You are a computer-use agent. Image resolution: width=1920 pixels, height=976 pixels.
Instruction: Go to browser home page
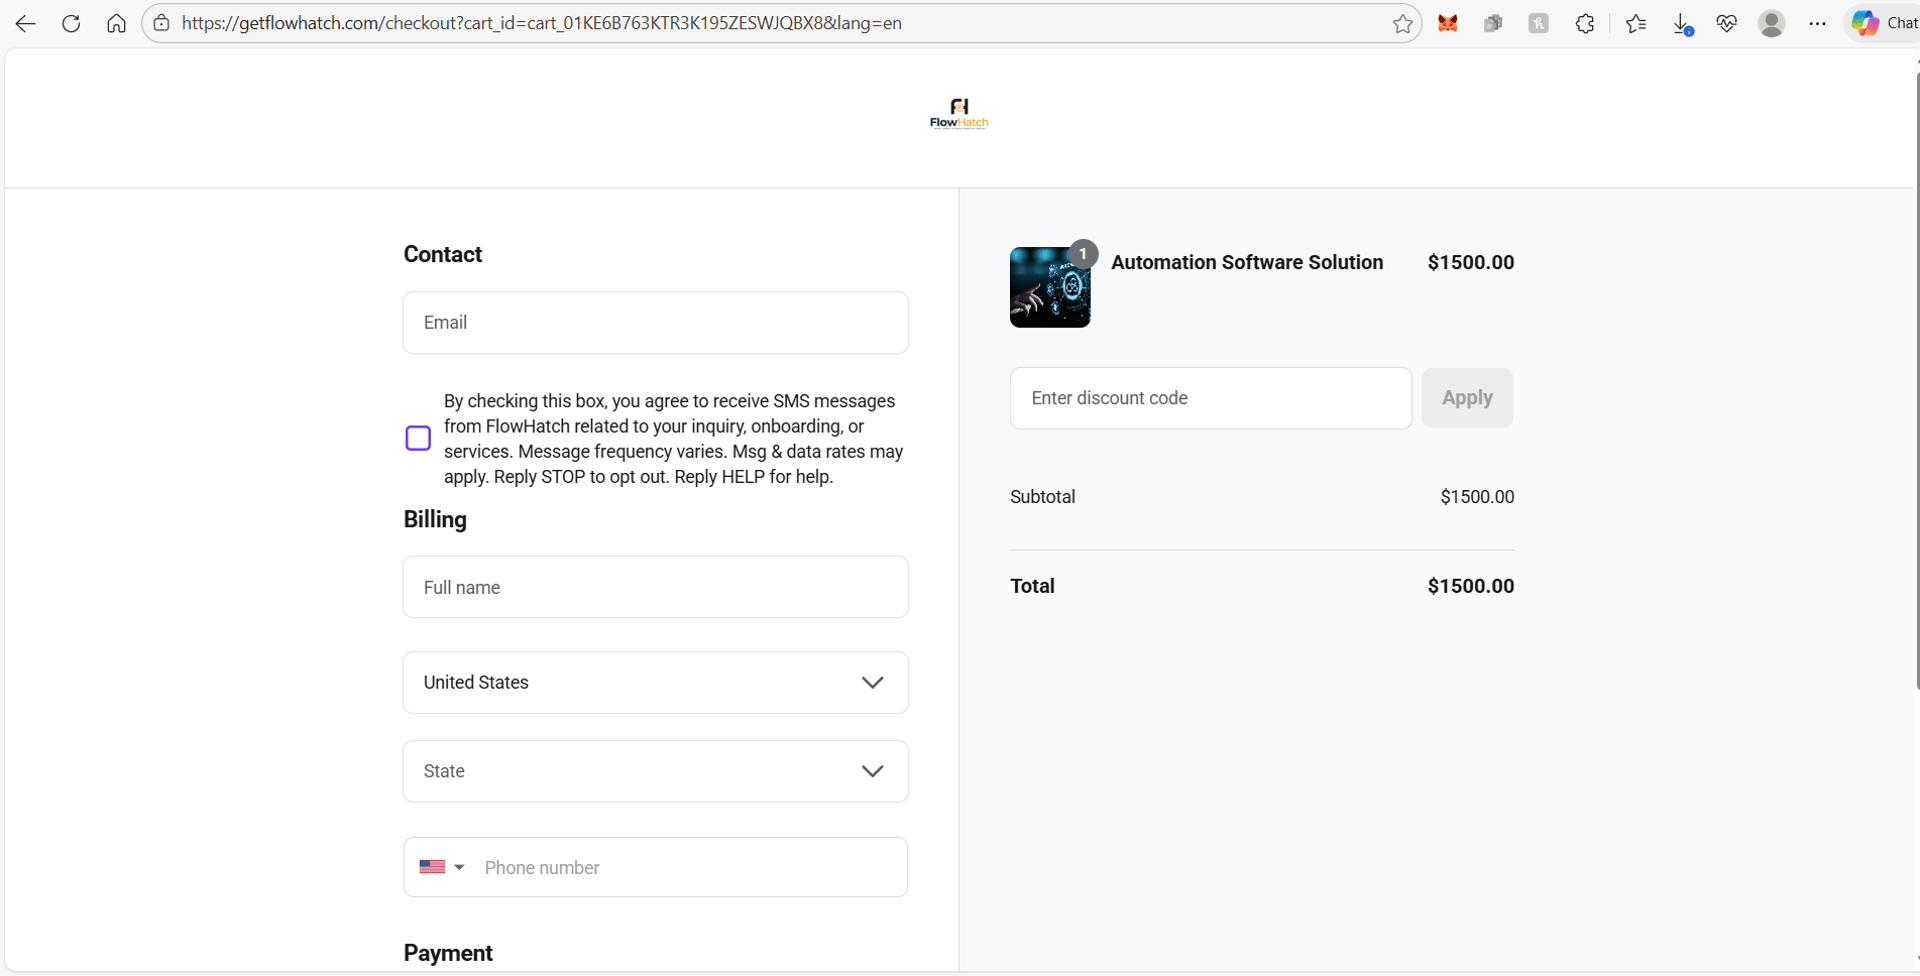click(x=116, y=23)
